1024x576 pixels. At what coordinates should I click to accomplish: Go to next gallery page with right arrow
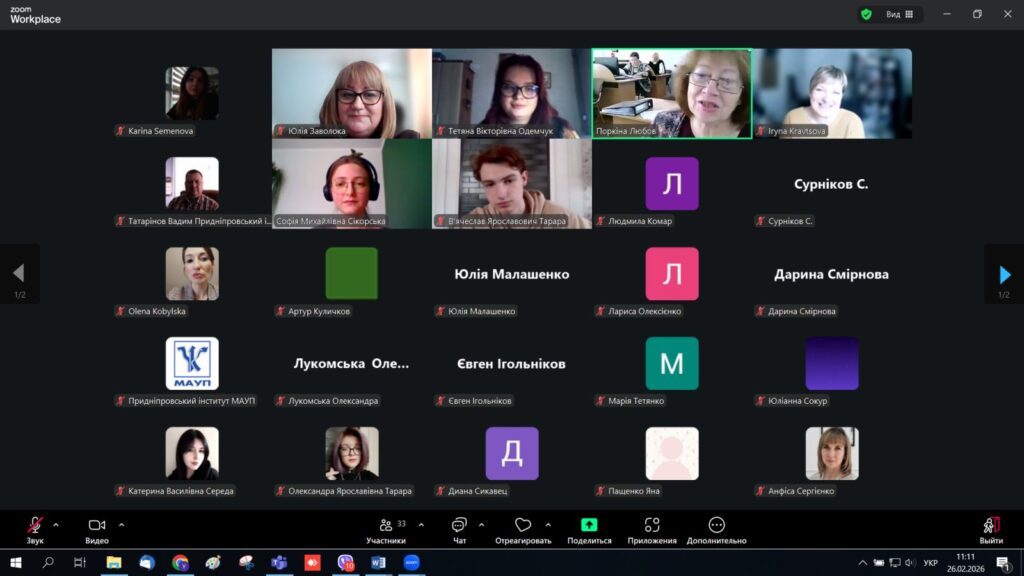pyautogui.click(x=1004, y=274)
